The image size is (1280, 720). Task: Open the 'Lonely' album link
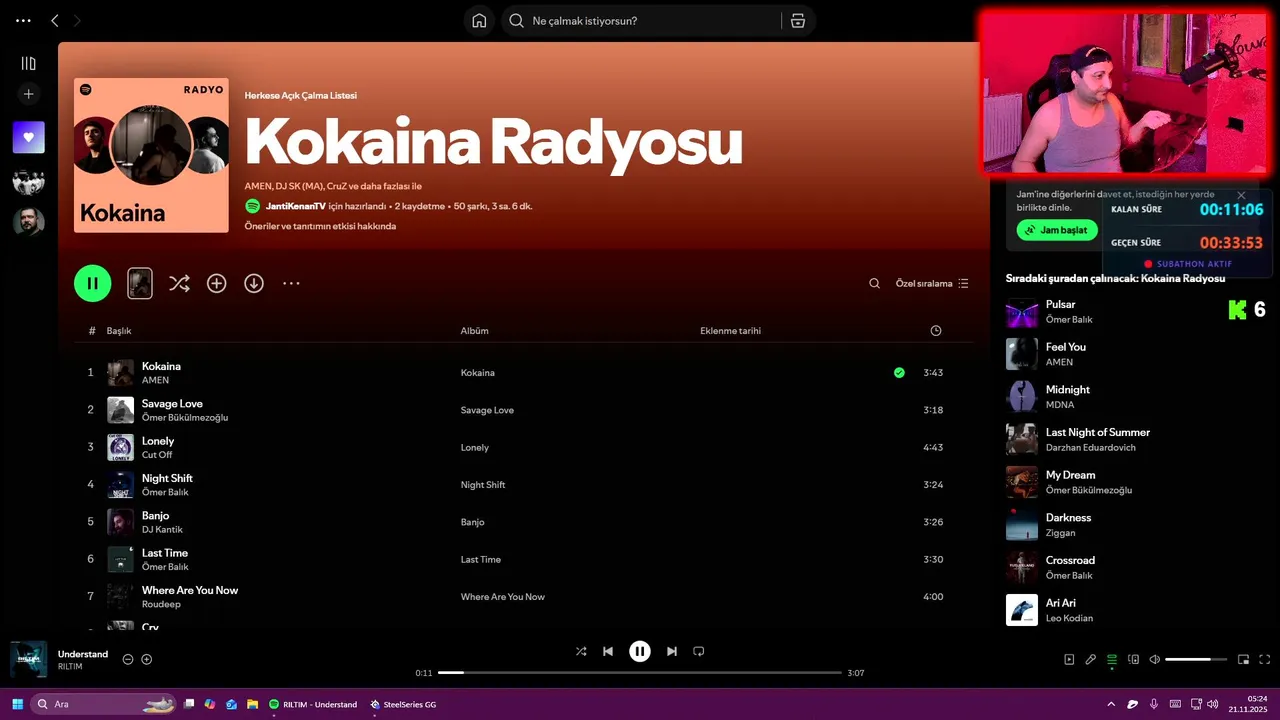pos(475,447)
